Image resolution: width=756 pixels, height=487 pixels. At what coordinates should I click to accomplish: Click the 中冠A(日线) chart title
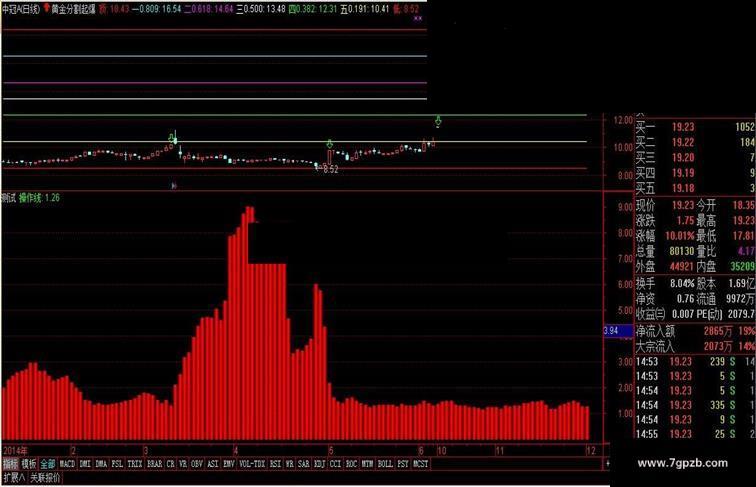point(21,9)
